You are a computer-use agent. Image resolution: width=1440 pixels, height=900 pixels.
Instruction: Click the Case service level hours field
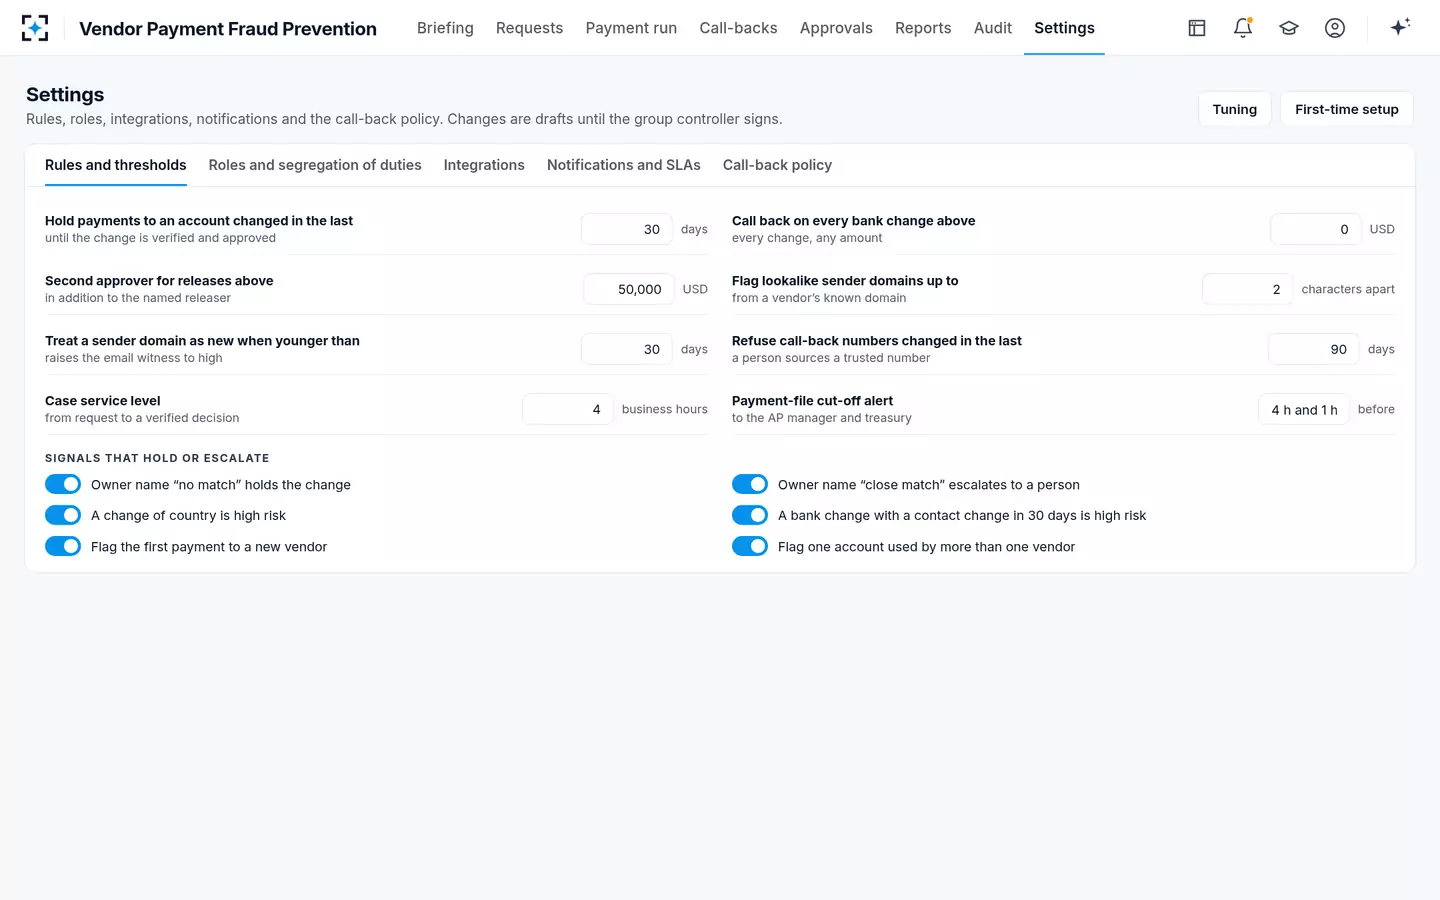pyautogui.click(x=568, y=410)
